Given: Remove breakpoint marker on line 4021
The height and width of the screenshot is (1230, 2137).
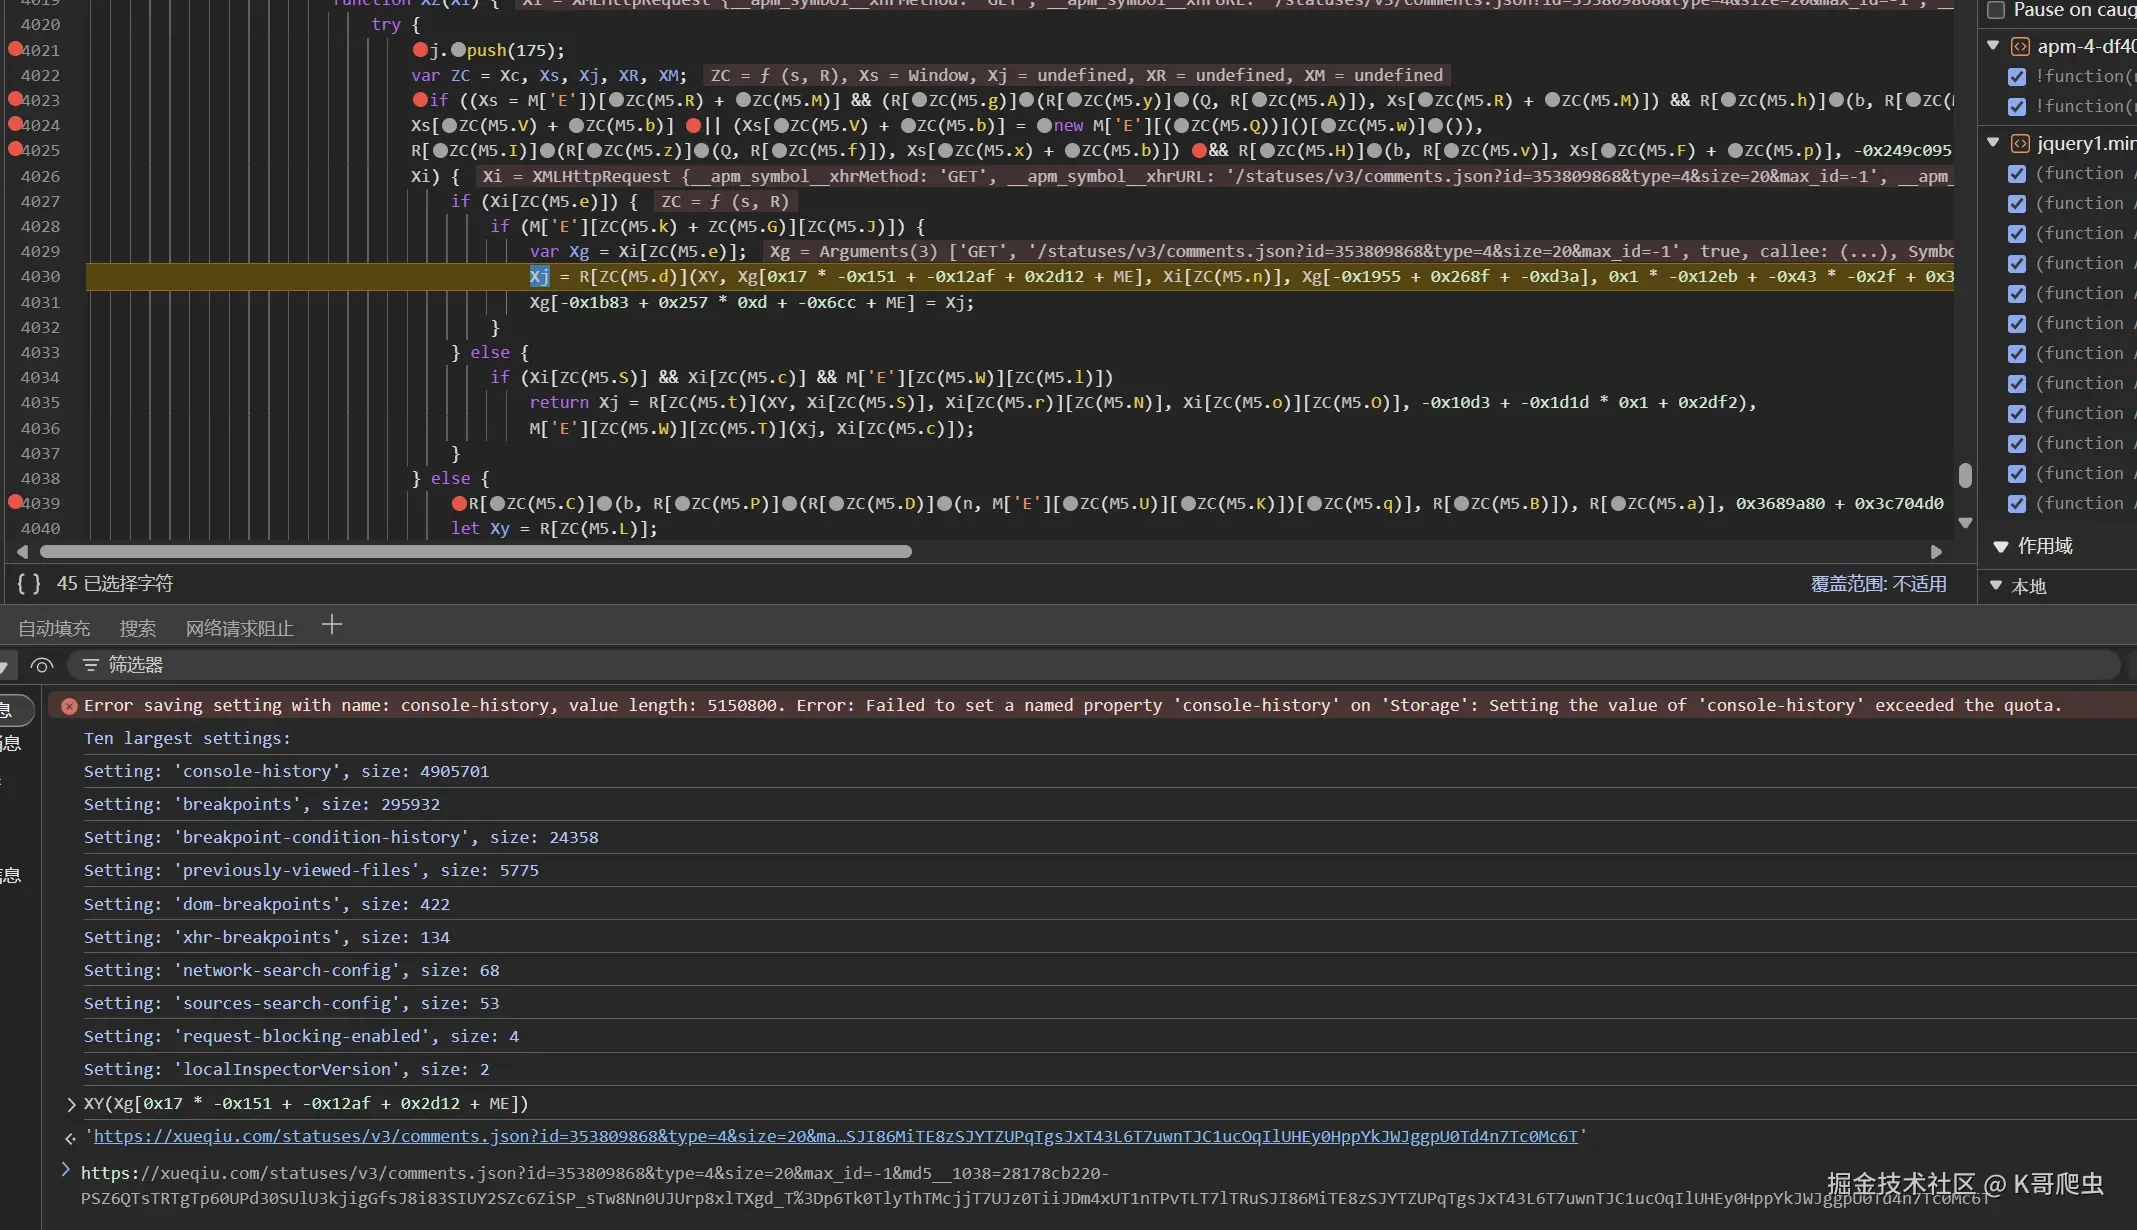Looking at the screenshot, I should (x=15, y=49).
